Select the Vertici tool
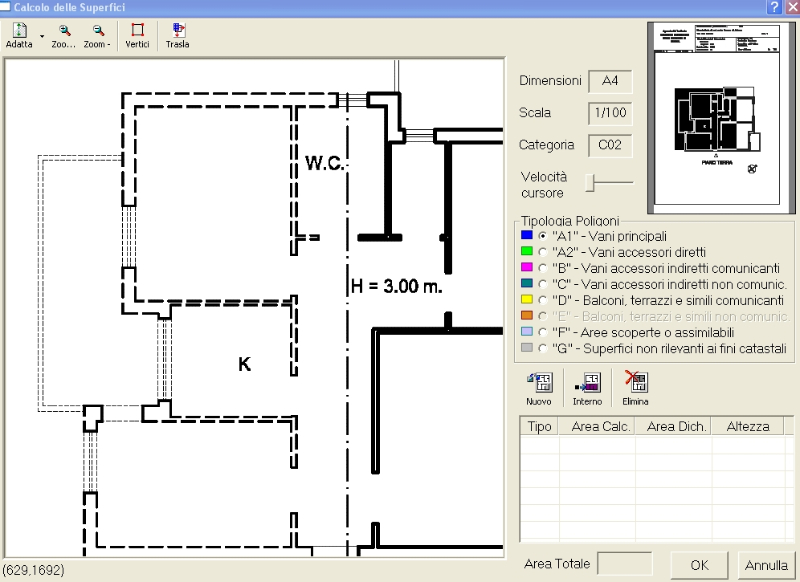The image size is (800, 582). (137, 35)
